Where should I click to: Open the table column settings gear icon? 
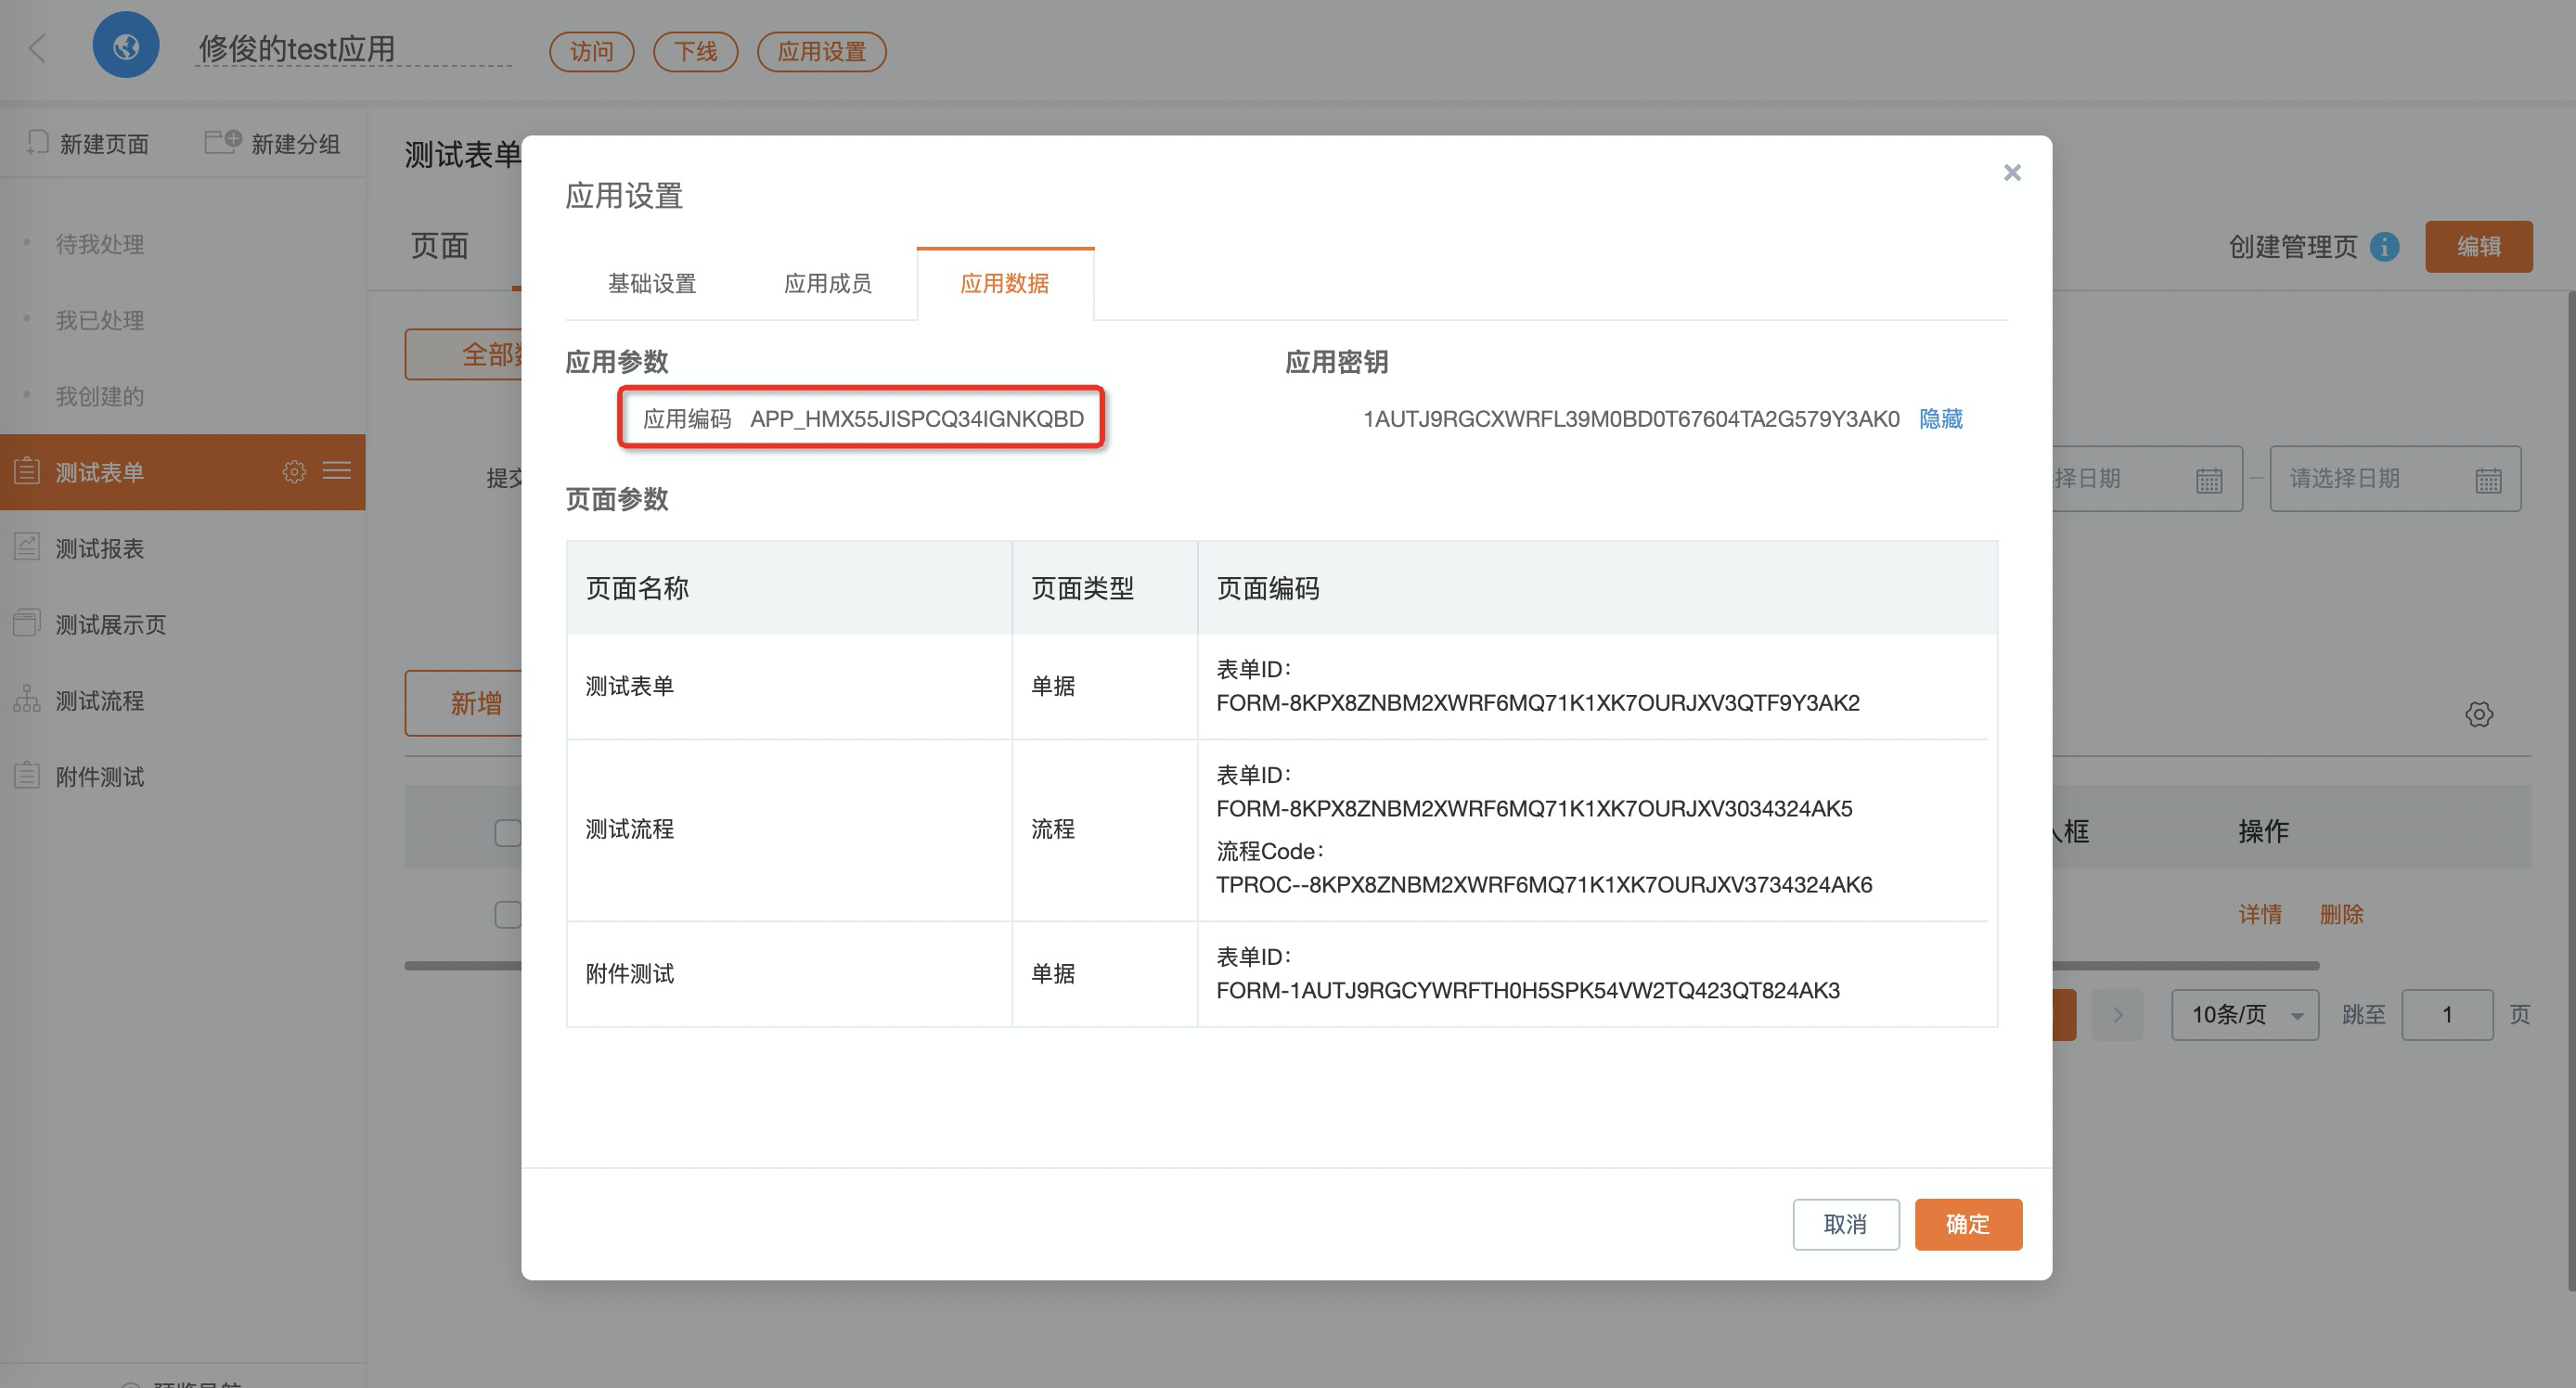(x=2478, y=714)
